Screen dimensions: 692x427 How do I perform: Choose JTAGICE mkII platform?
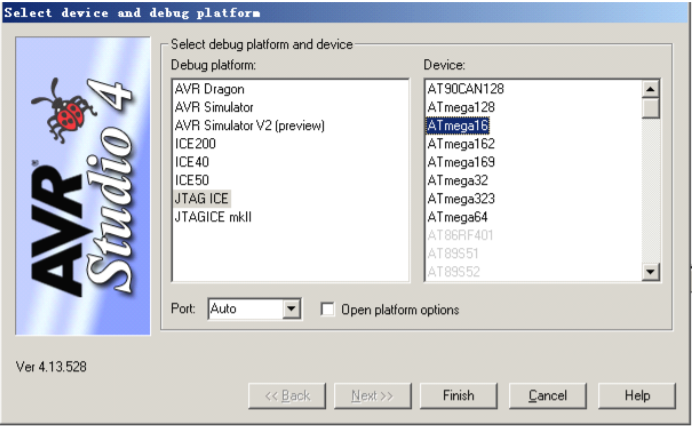(213, 217)
